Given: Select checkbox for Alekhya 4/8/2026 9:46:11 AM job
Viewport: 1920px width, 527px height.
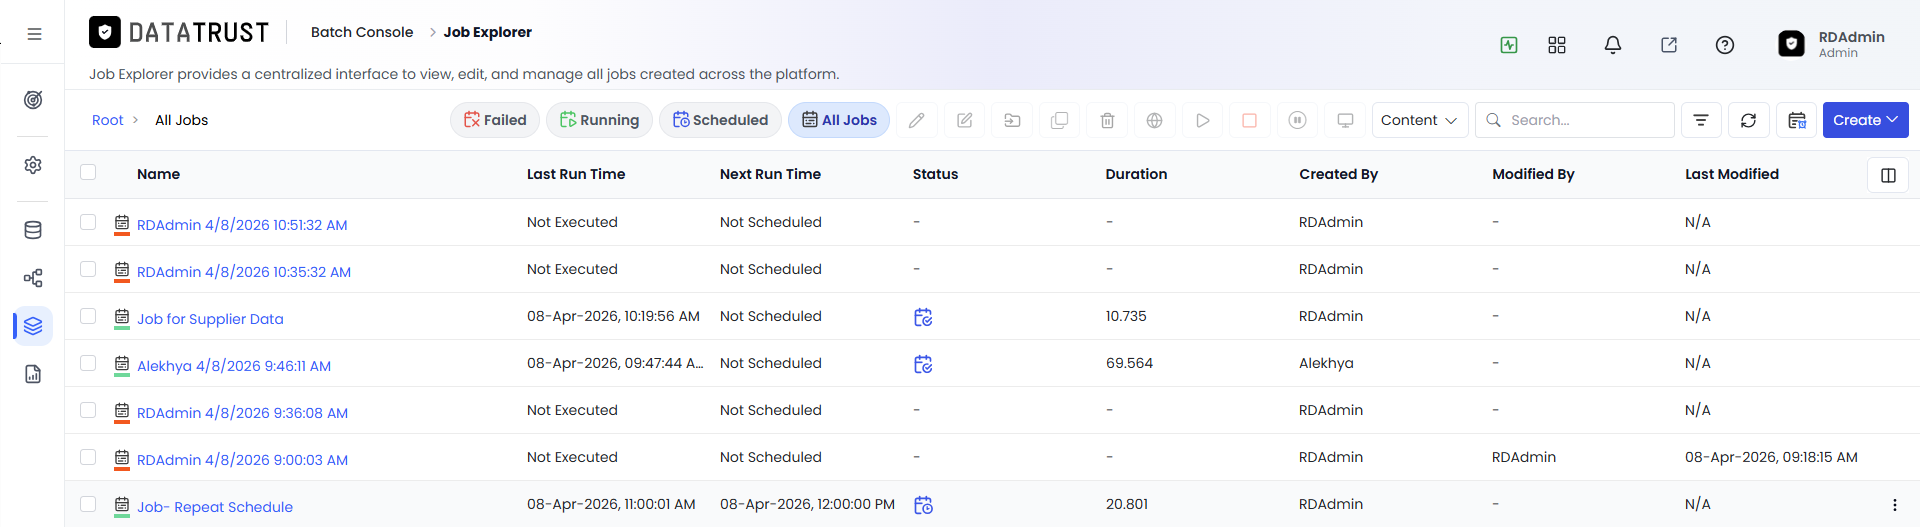Looking at the screenshot, I should [88, 363].
